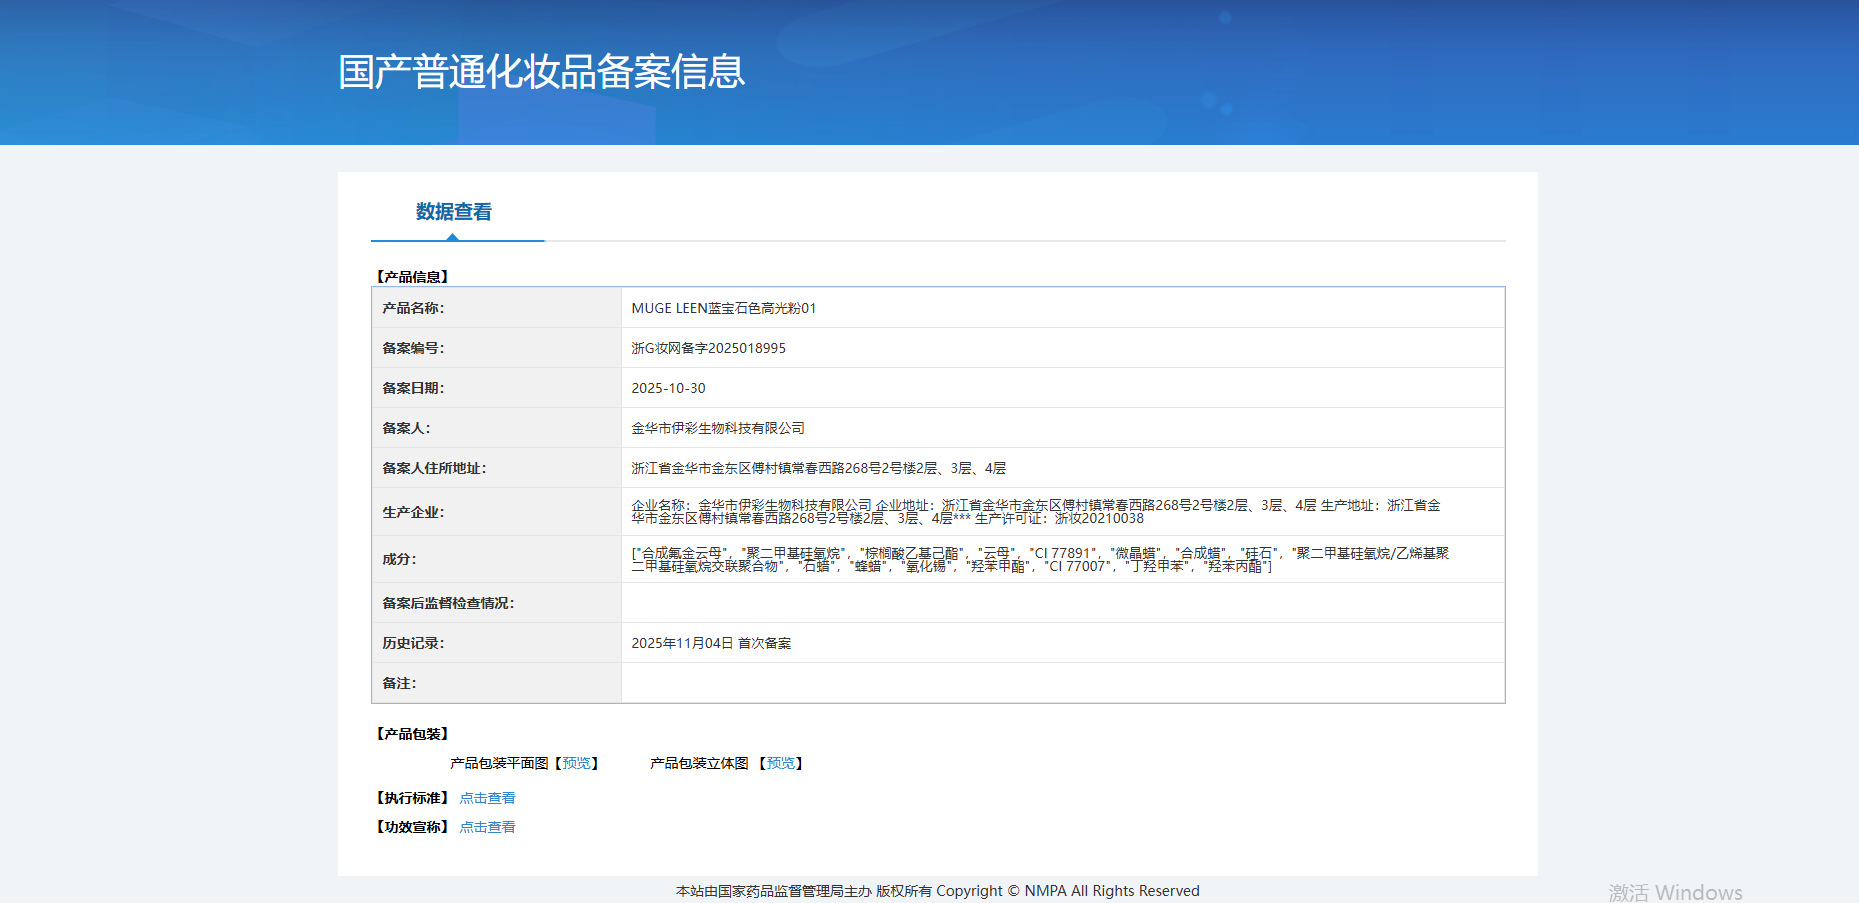This screenshot has height=903, width=1859.
Task: Preview the 产品包装平面图 image link
Action: (x=576, y=763)
